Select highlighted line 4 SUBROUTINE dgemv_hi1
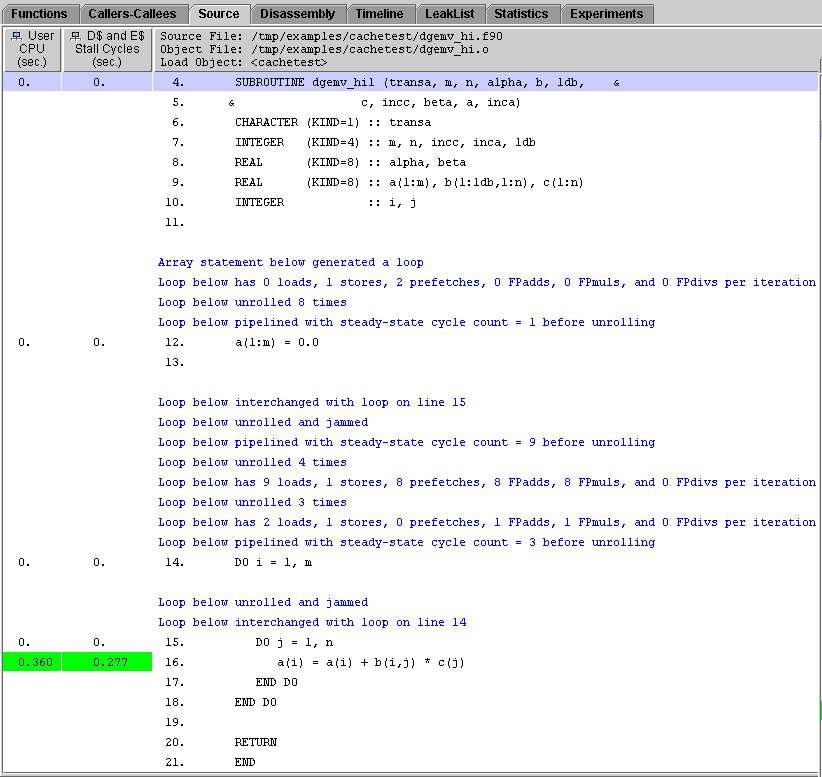Screen dimensions: 822x777 (410, 82)
